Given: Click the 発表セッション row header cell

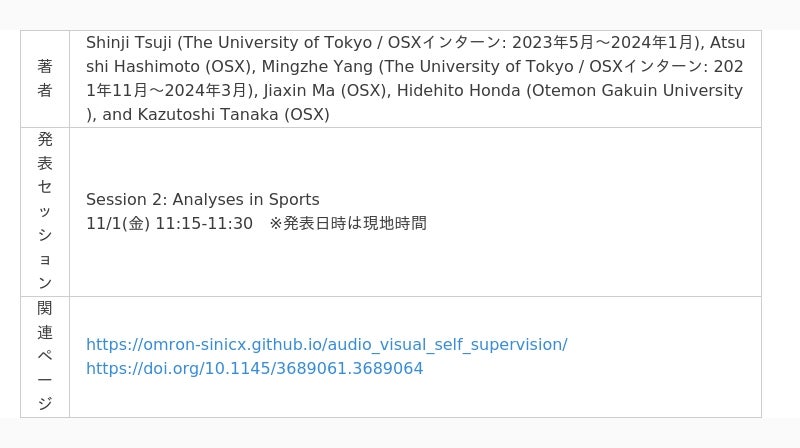Looking at the screenshot, I should click(x=45, y=211).
